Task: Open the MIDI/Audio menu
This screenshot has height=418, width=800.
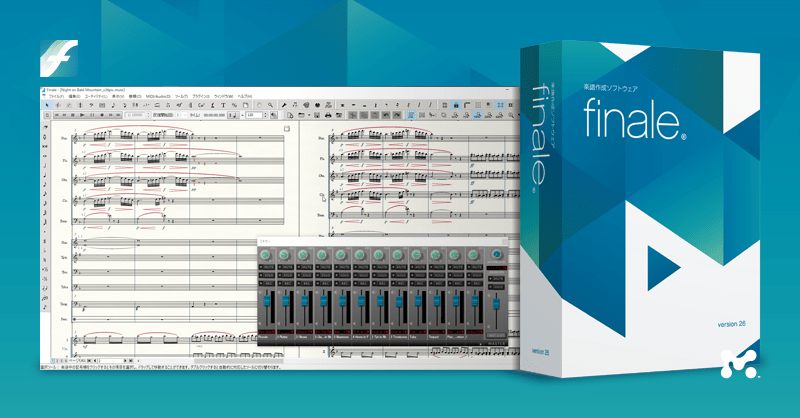Action: pos(158,96)
